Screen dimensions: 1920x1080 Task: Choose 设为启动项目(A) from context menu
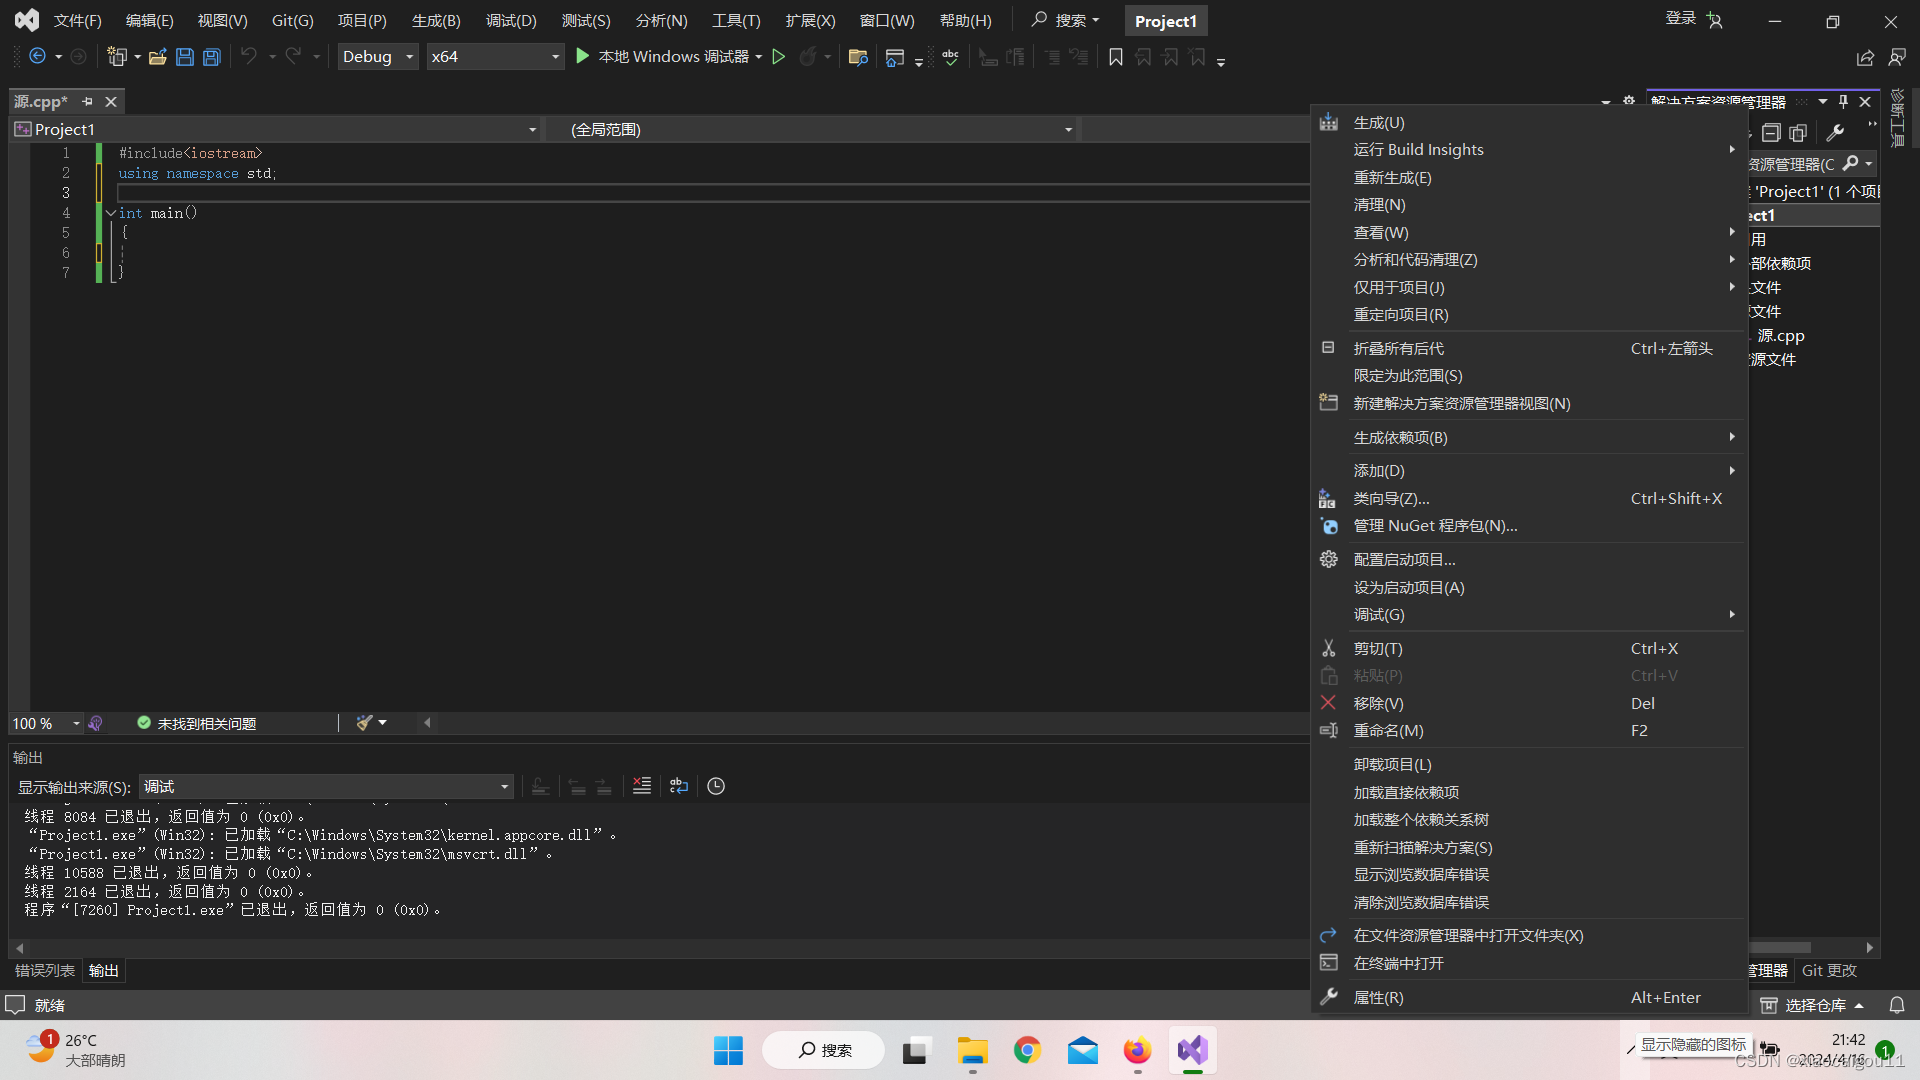point(1408,587)
